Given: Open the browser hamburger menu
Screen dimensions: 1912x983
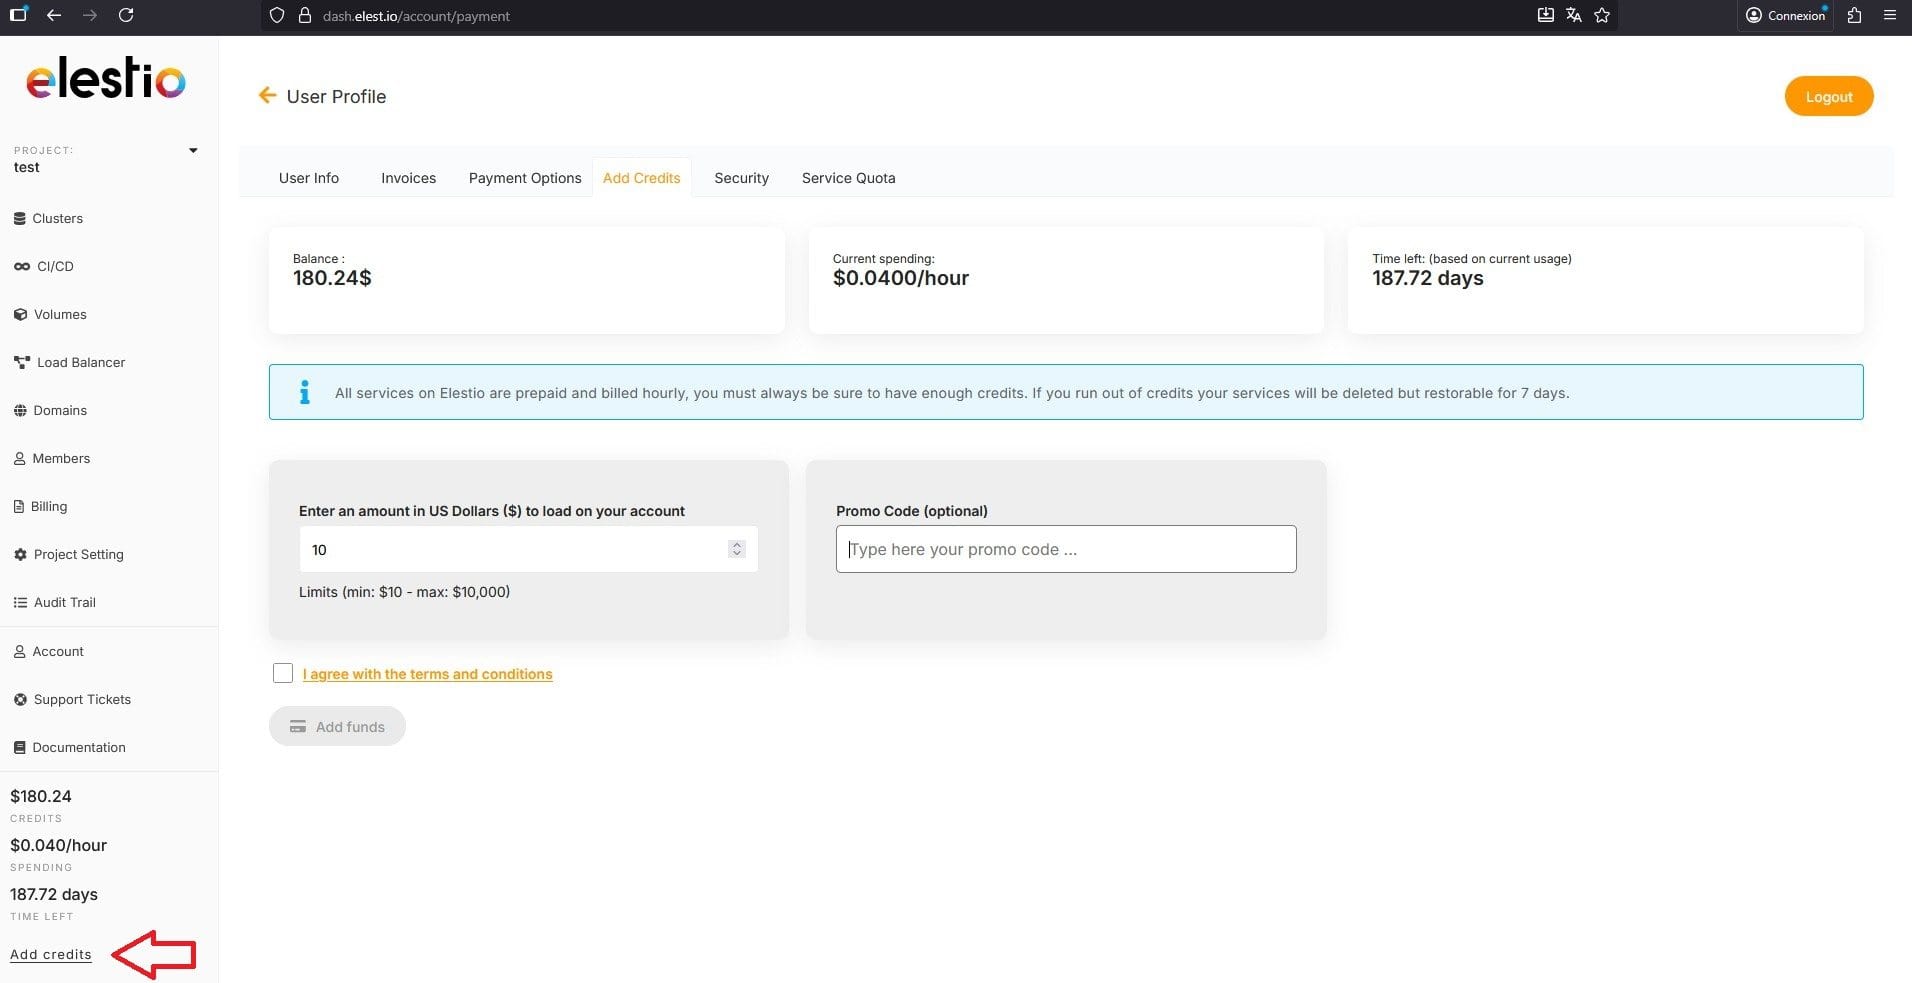Looking at the screenshot, I should [x=1889, y=15].
